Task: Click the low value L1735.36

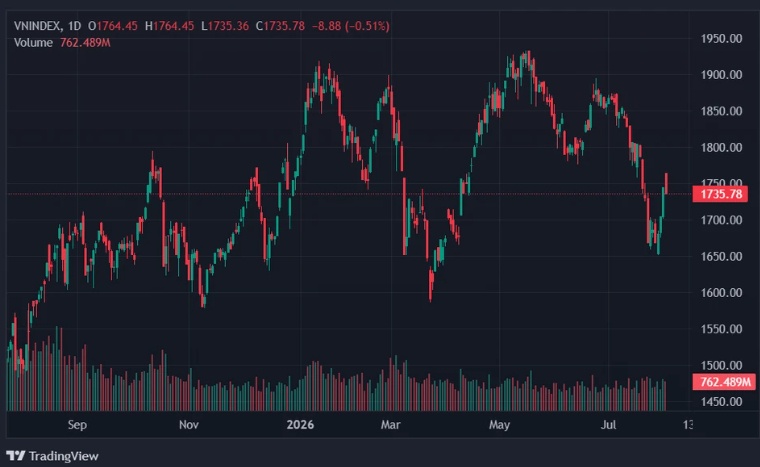Action: point(225,26)
